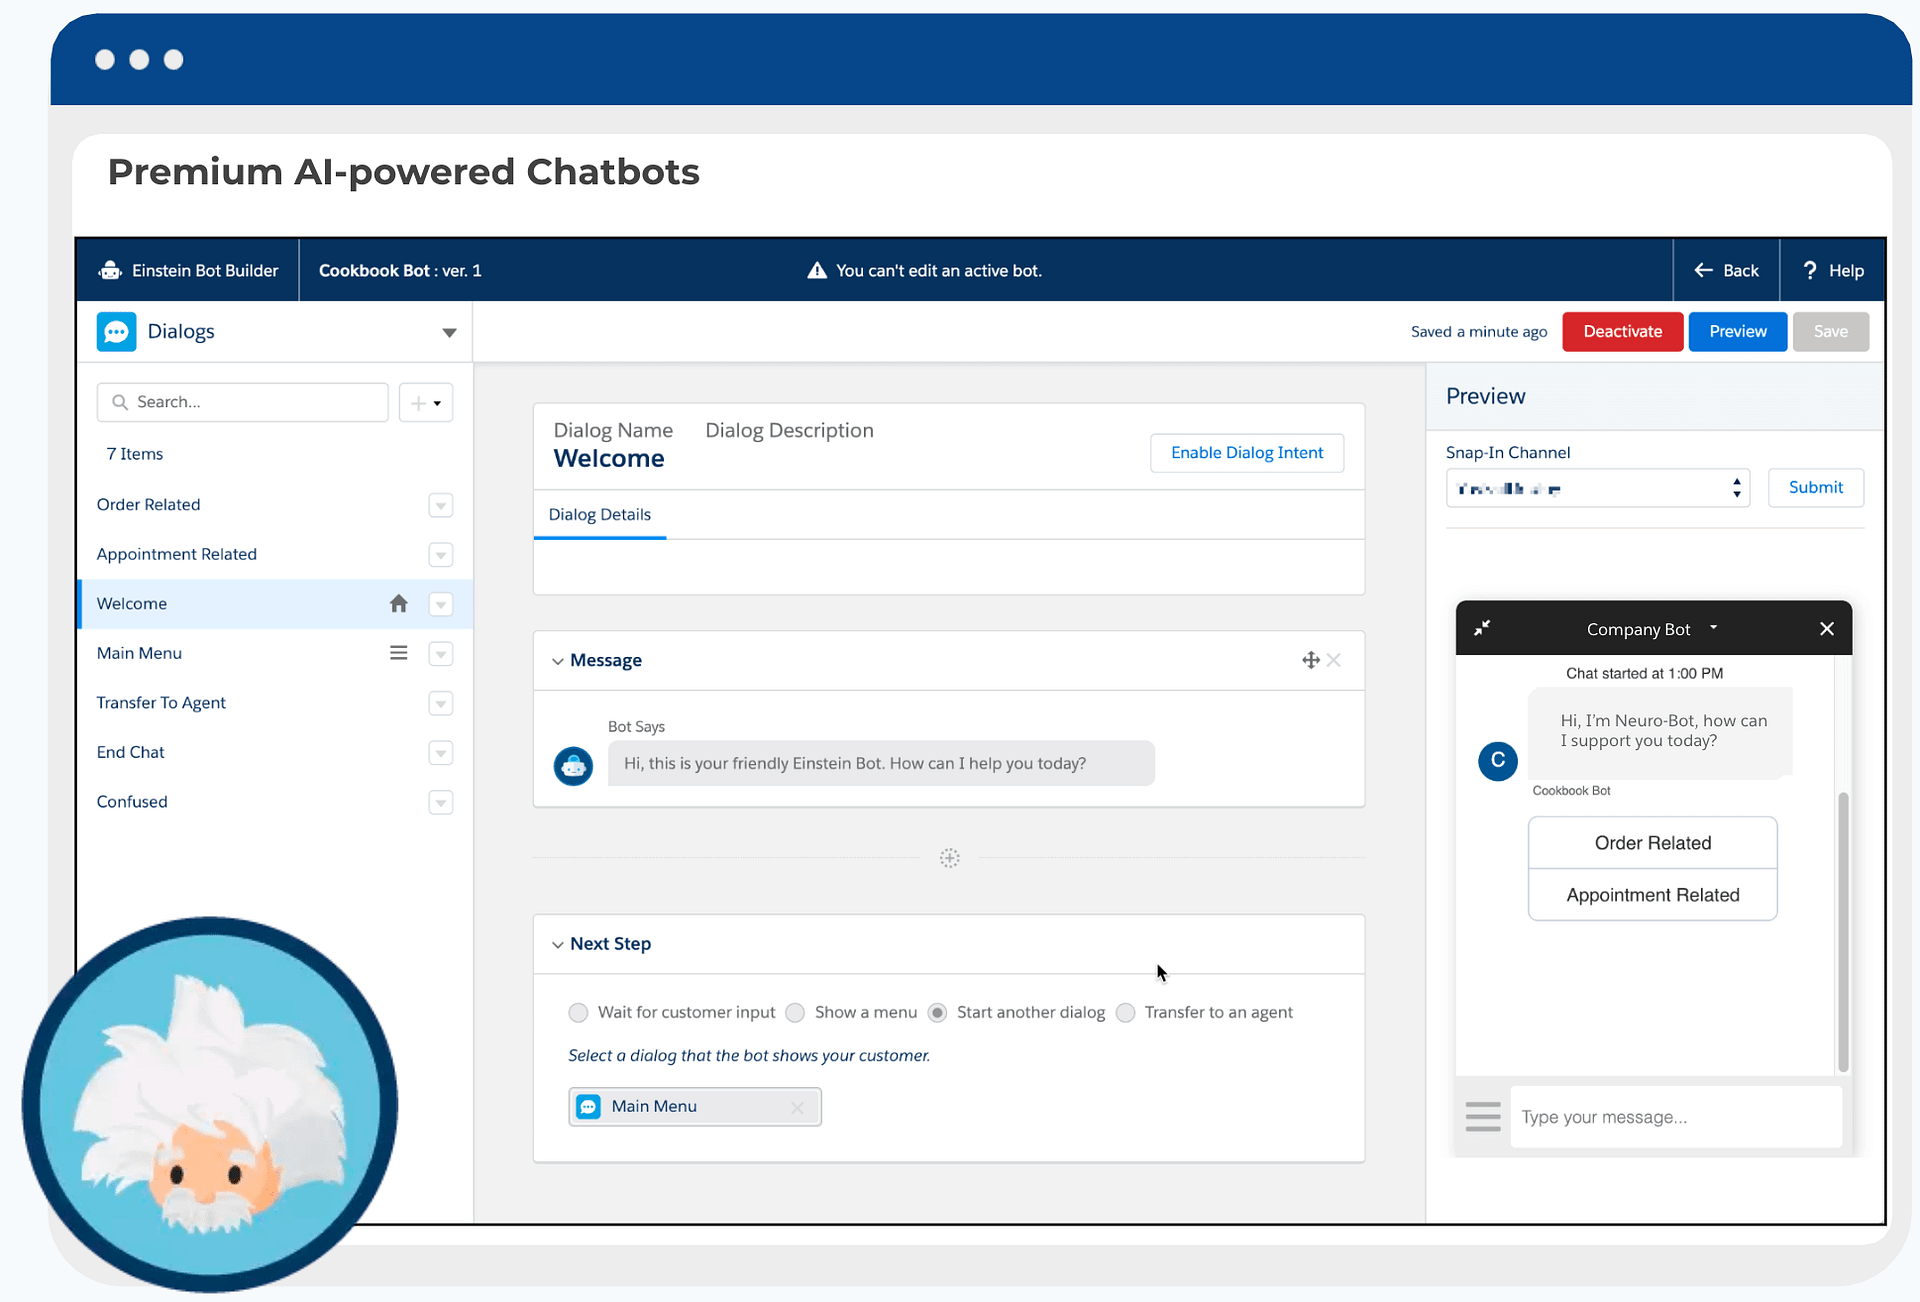The image size is (1920, 1302).
Task: Select Confused dialog in list
Action: pyautogui.click(x=132, y=802)
